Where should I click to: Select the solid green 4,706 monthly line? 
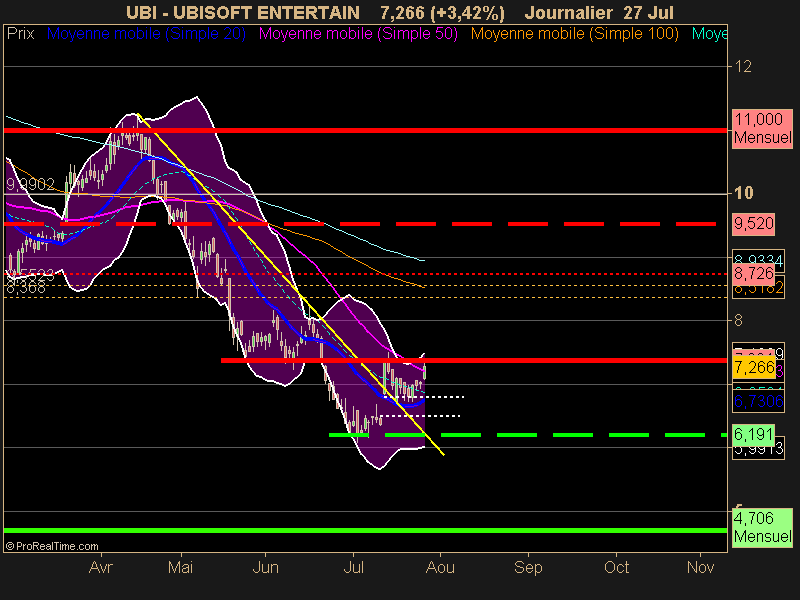coord(365,531)
